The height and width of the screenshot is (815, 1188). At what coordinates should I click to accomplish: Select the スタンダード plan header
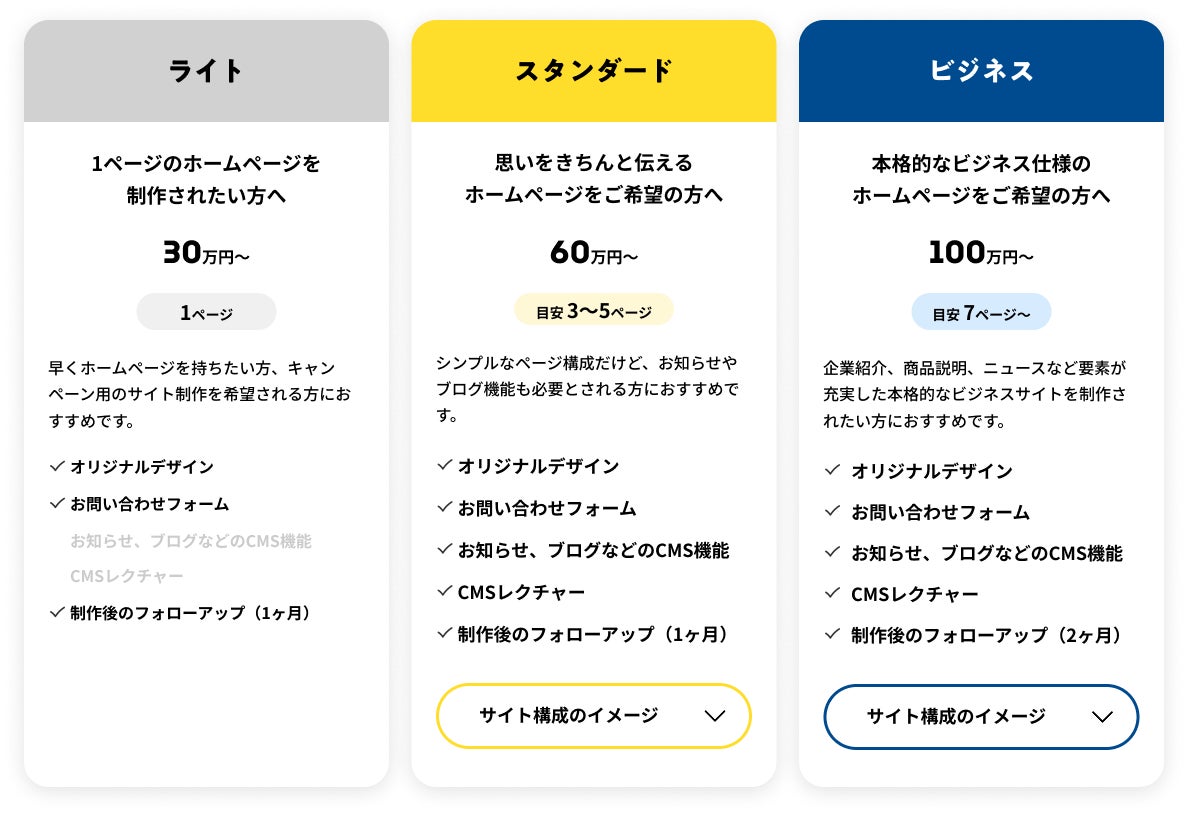(x=594, y=71)
